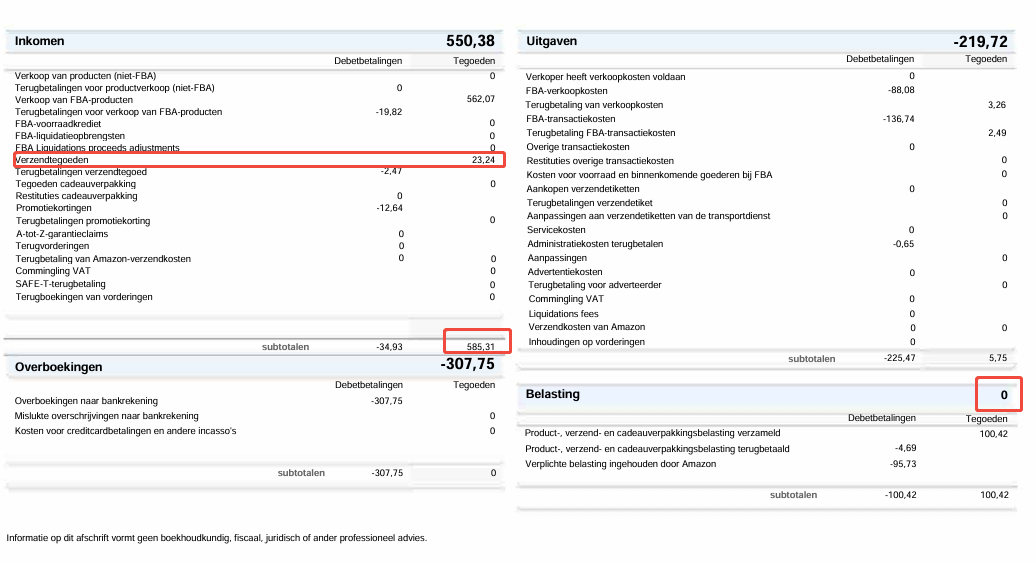This screenshot has height=563, width=1036.
Task: Click Overboekingen naar bankrekening row
Action: coord(88,400)
